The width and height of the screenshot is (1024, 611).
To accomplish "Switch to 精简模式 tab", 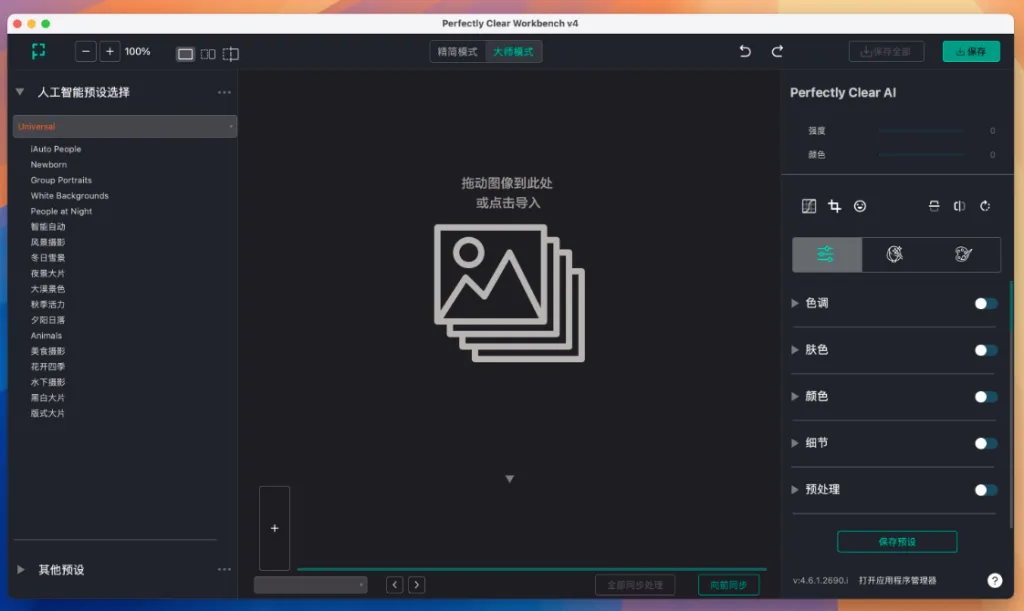I will pyautogui.click(x=458, y=52).
